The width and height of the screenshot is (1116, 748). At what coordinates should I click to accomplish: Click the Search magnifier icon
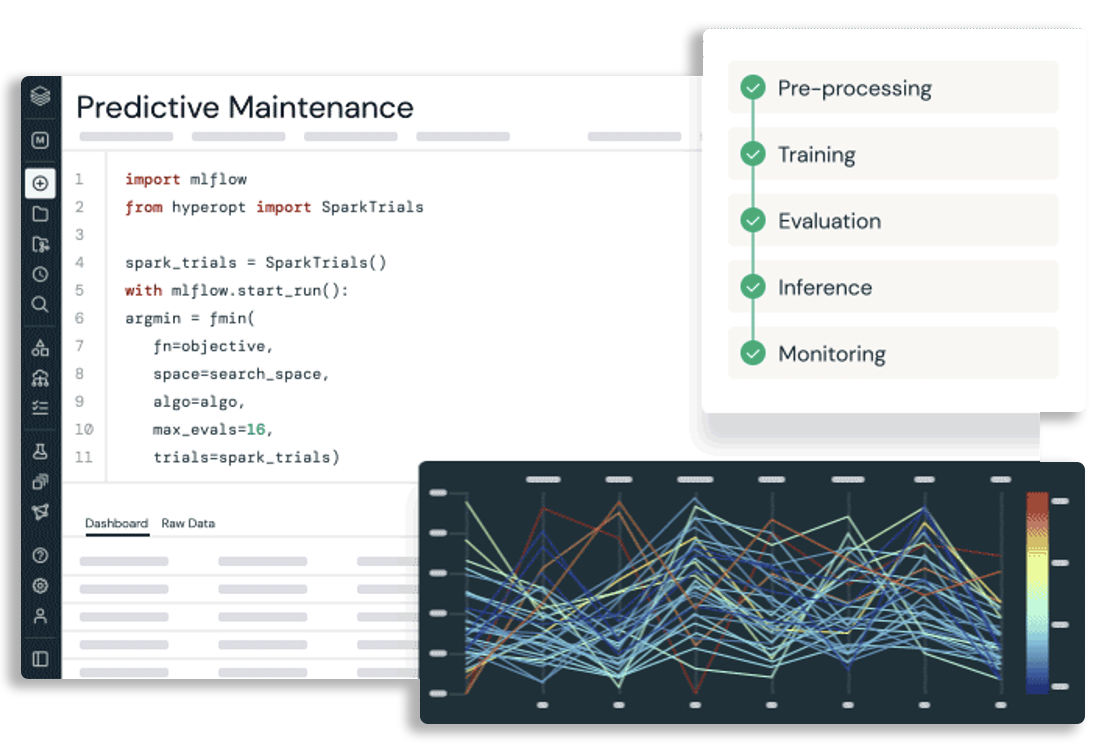(x=41, y=305)
